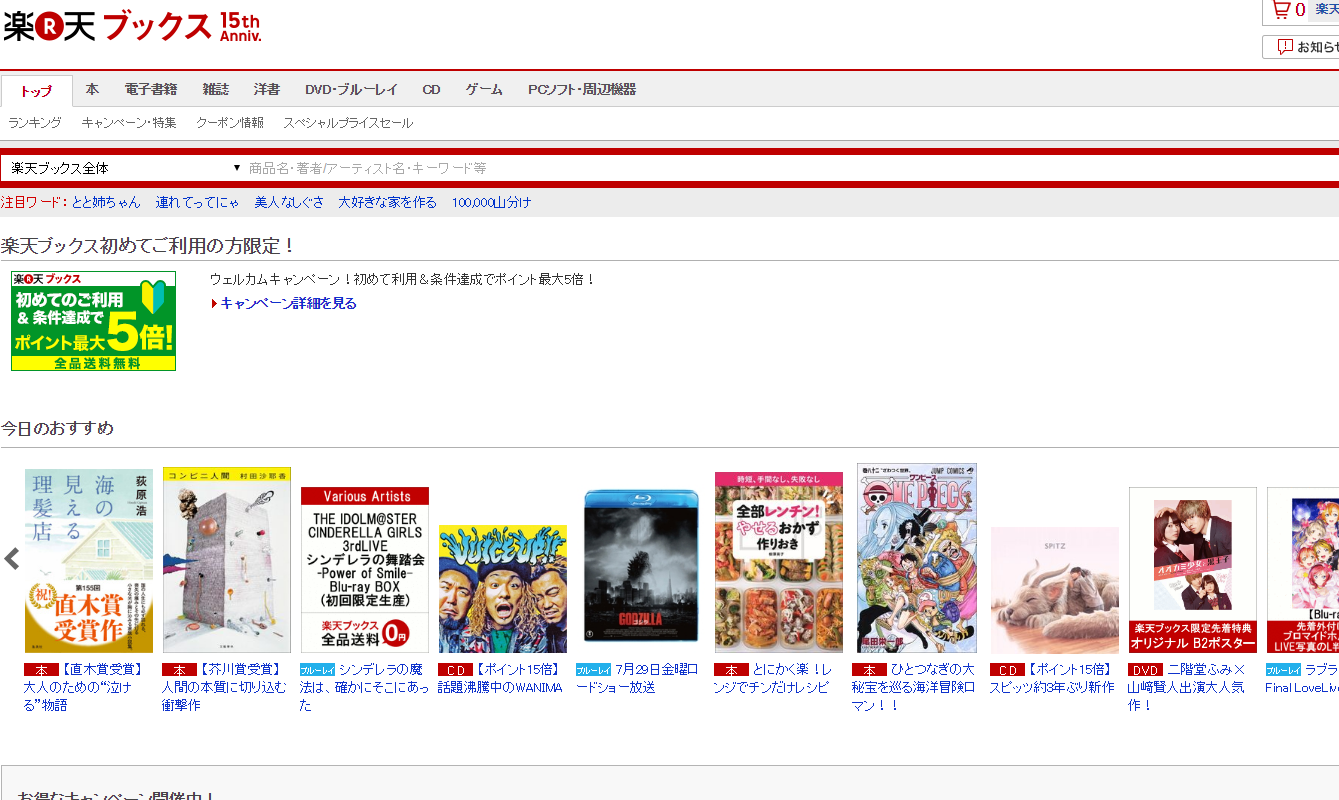Click trending word 美人なしぐさ
Image resolution: width=1339 pixels, height=800 pixels.
pos(289,202)
